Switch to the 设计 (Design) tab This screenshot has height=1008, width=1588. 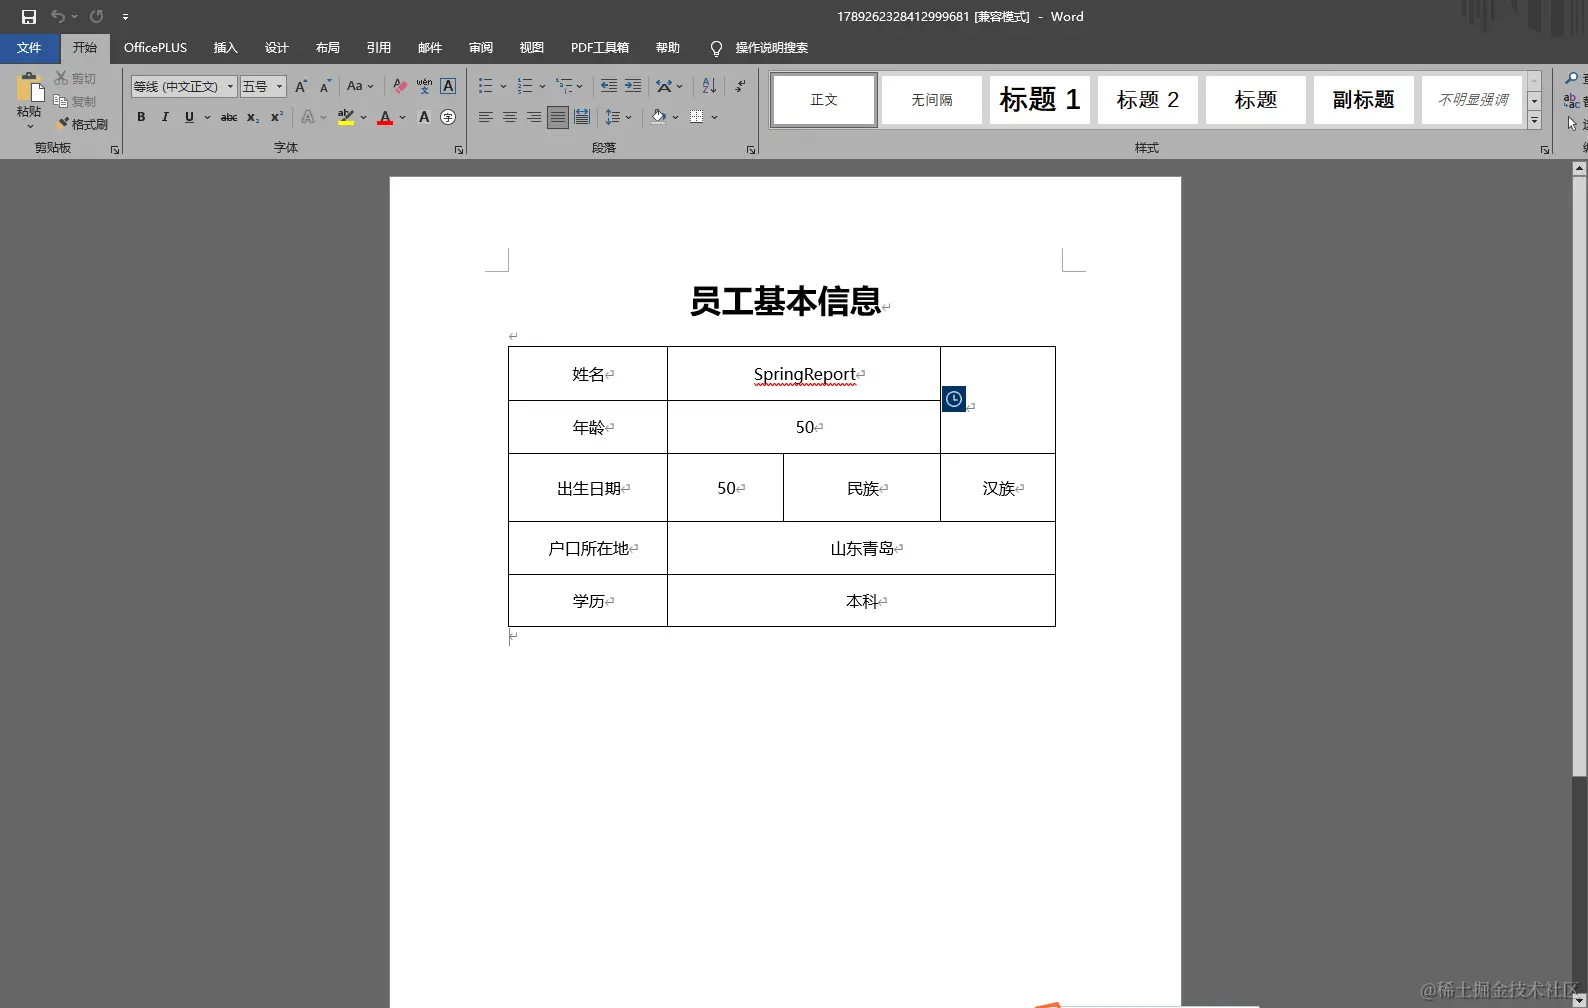coord(277,48)
